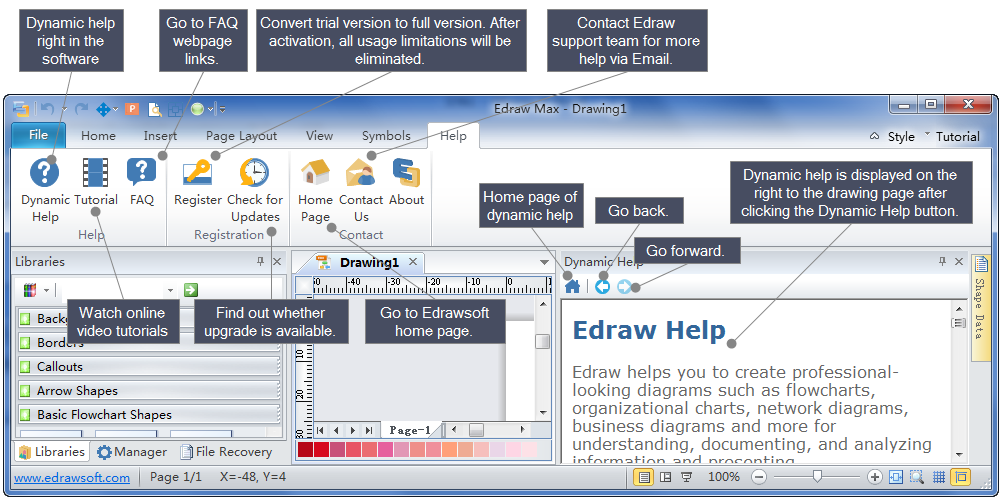
Task: Click zoom in plus button
Action: pyautogui.click(x=875, y=477)
